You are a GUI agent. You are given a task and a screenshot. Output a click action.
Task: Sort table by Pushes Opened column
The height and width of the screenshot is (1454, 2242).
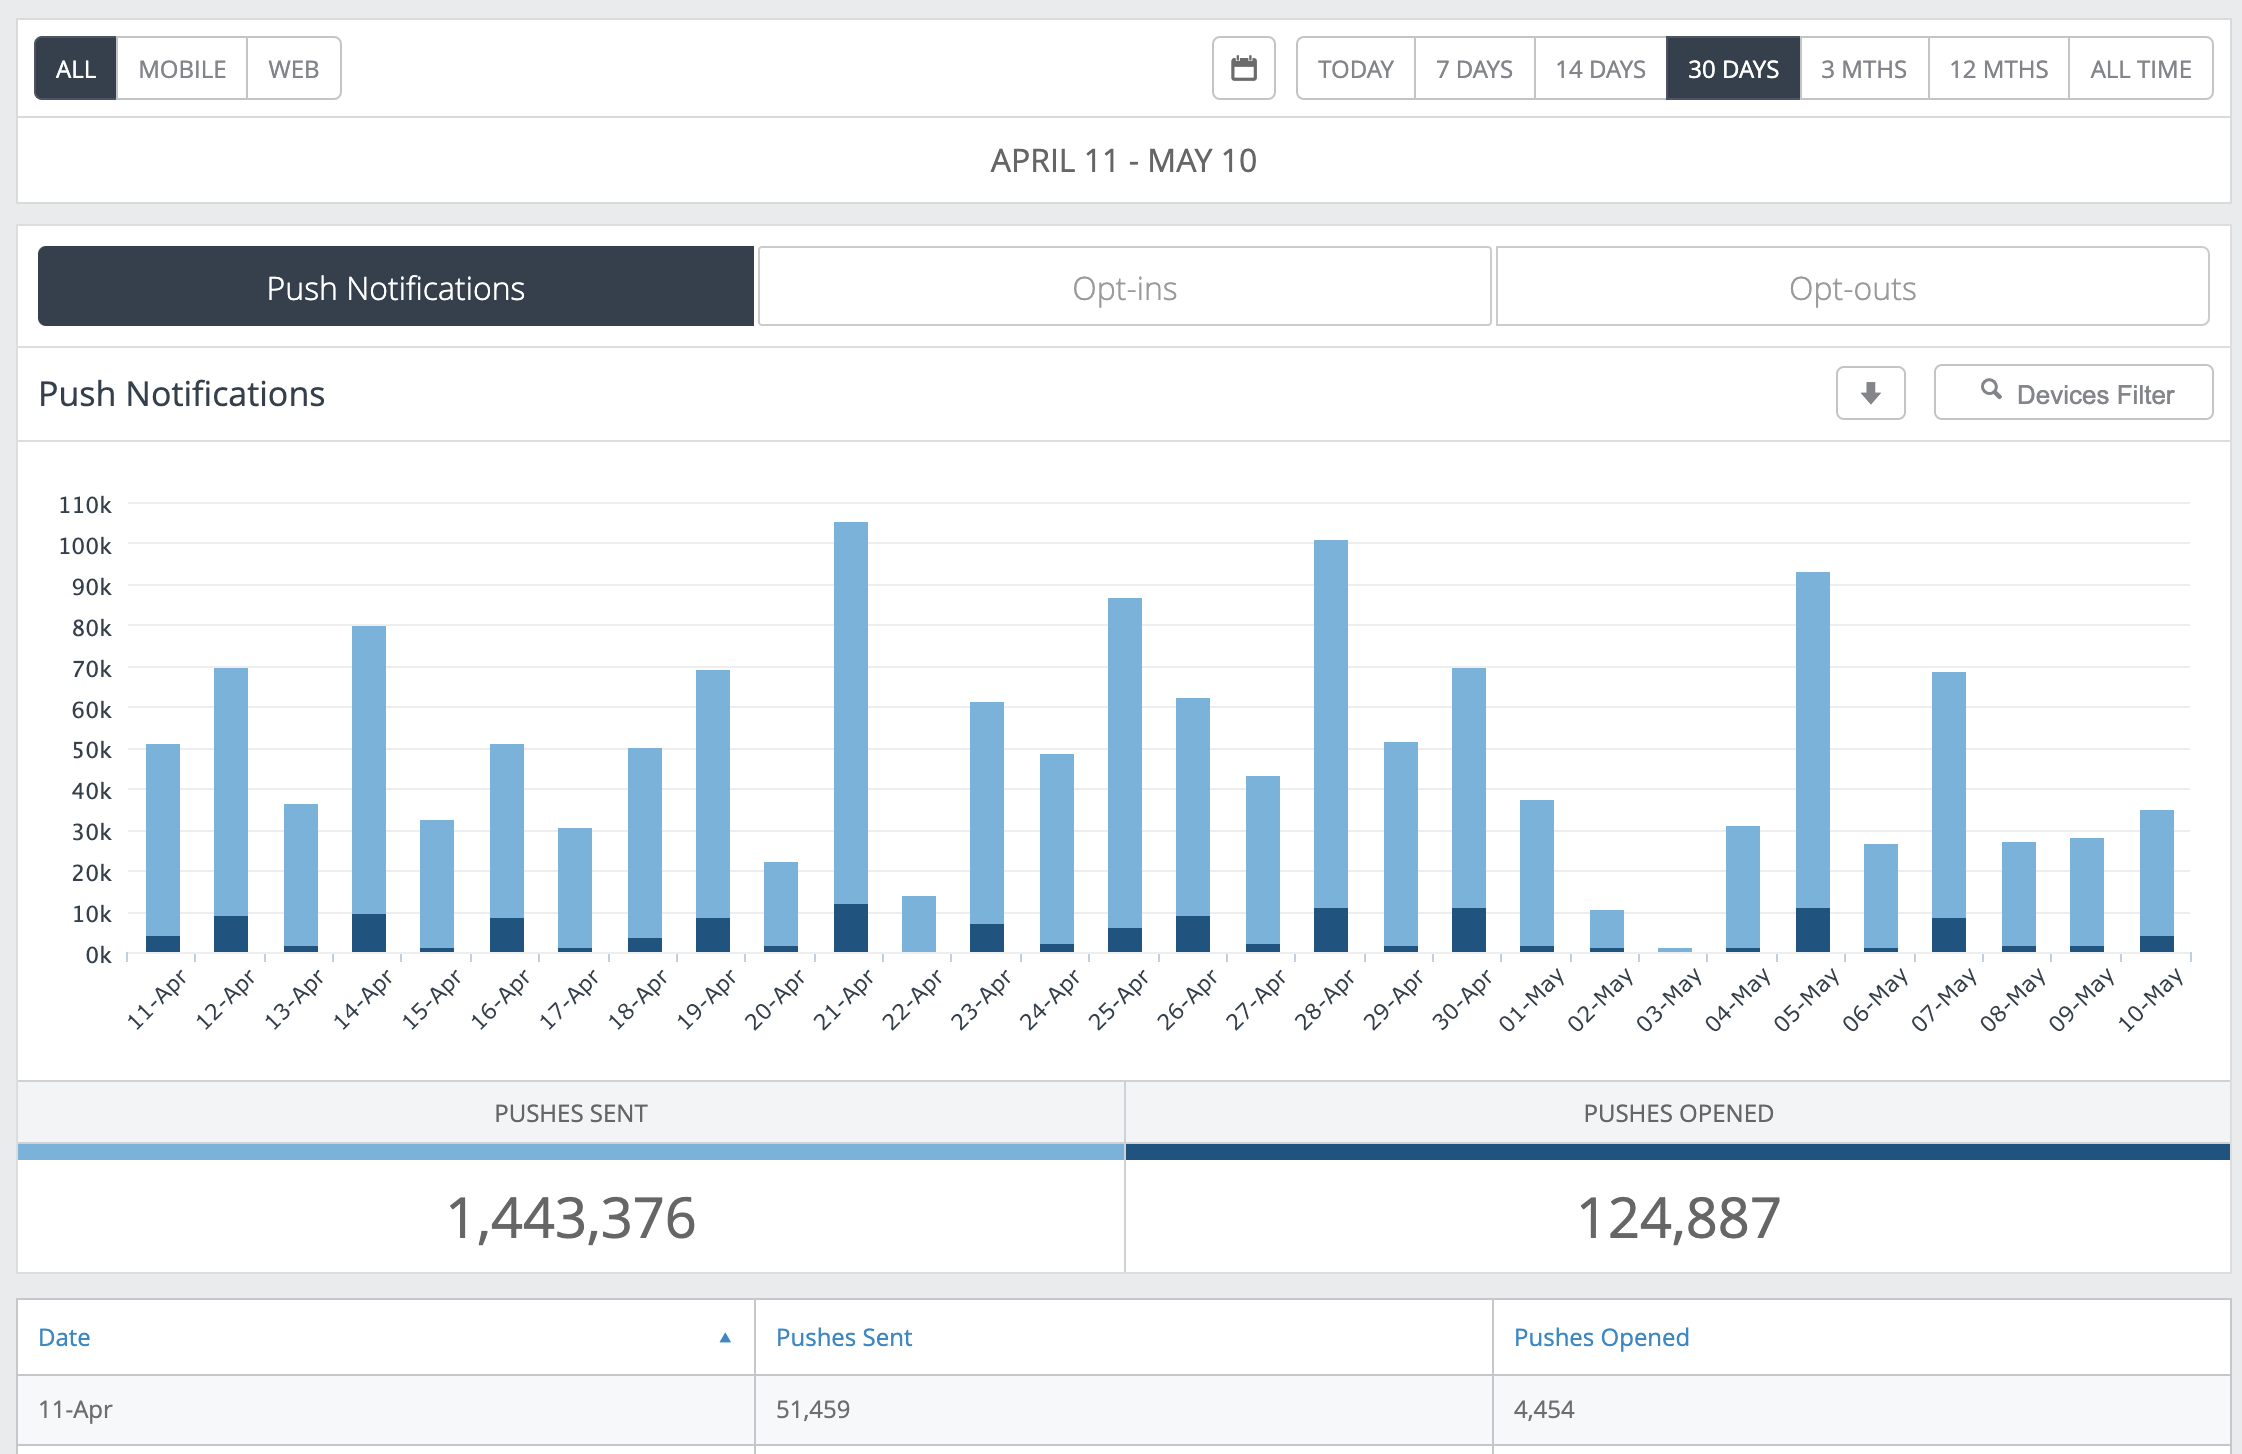pyautogui.click(x=1601, y=1338)
